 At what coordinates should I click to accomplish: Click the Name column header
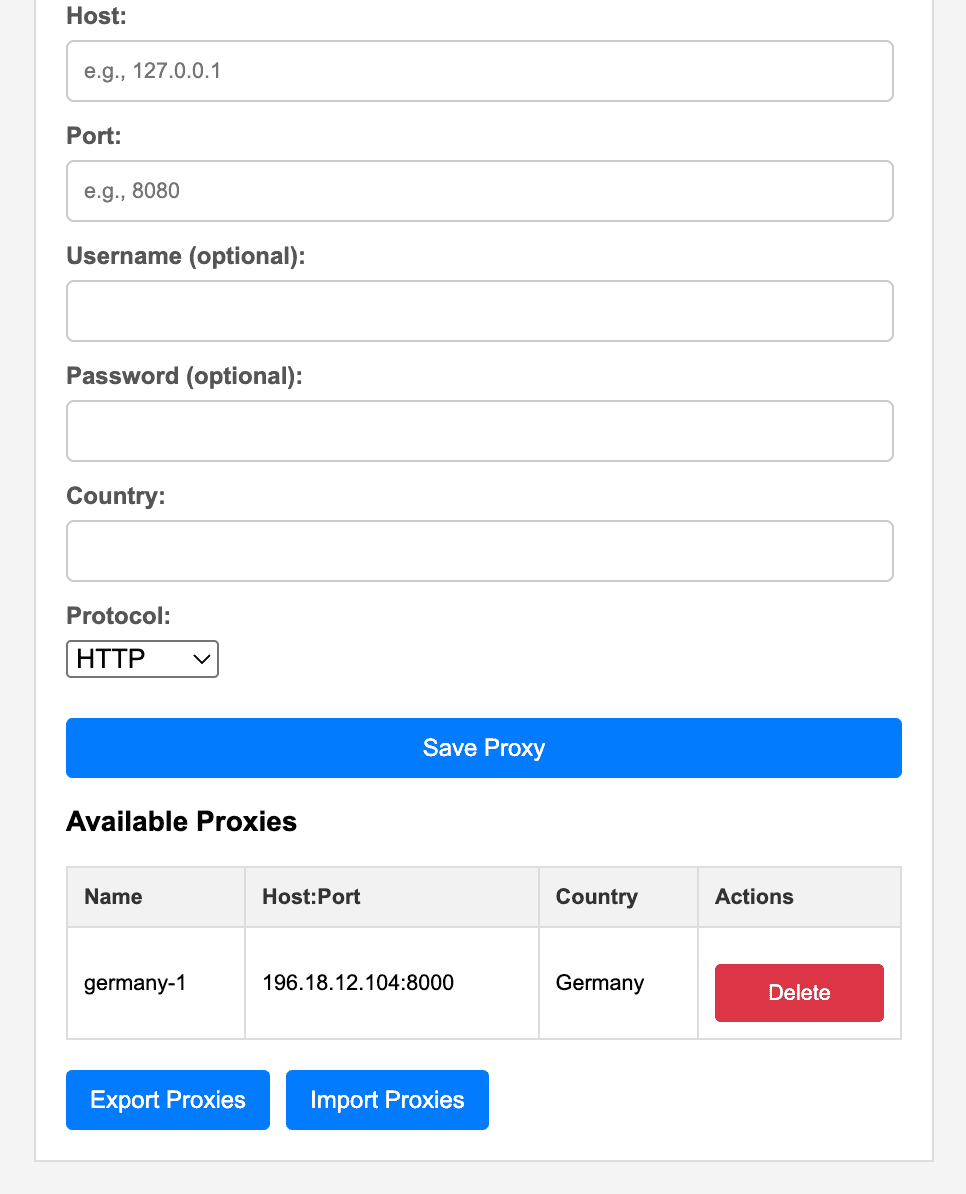[113, 897]
